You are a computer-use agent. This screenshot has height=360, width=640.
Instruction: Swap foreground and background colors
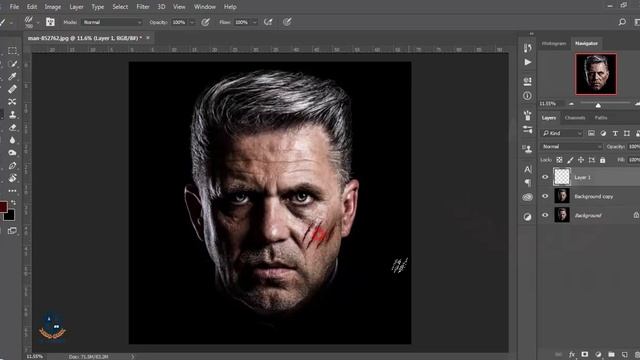point(13,203)
